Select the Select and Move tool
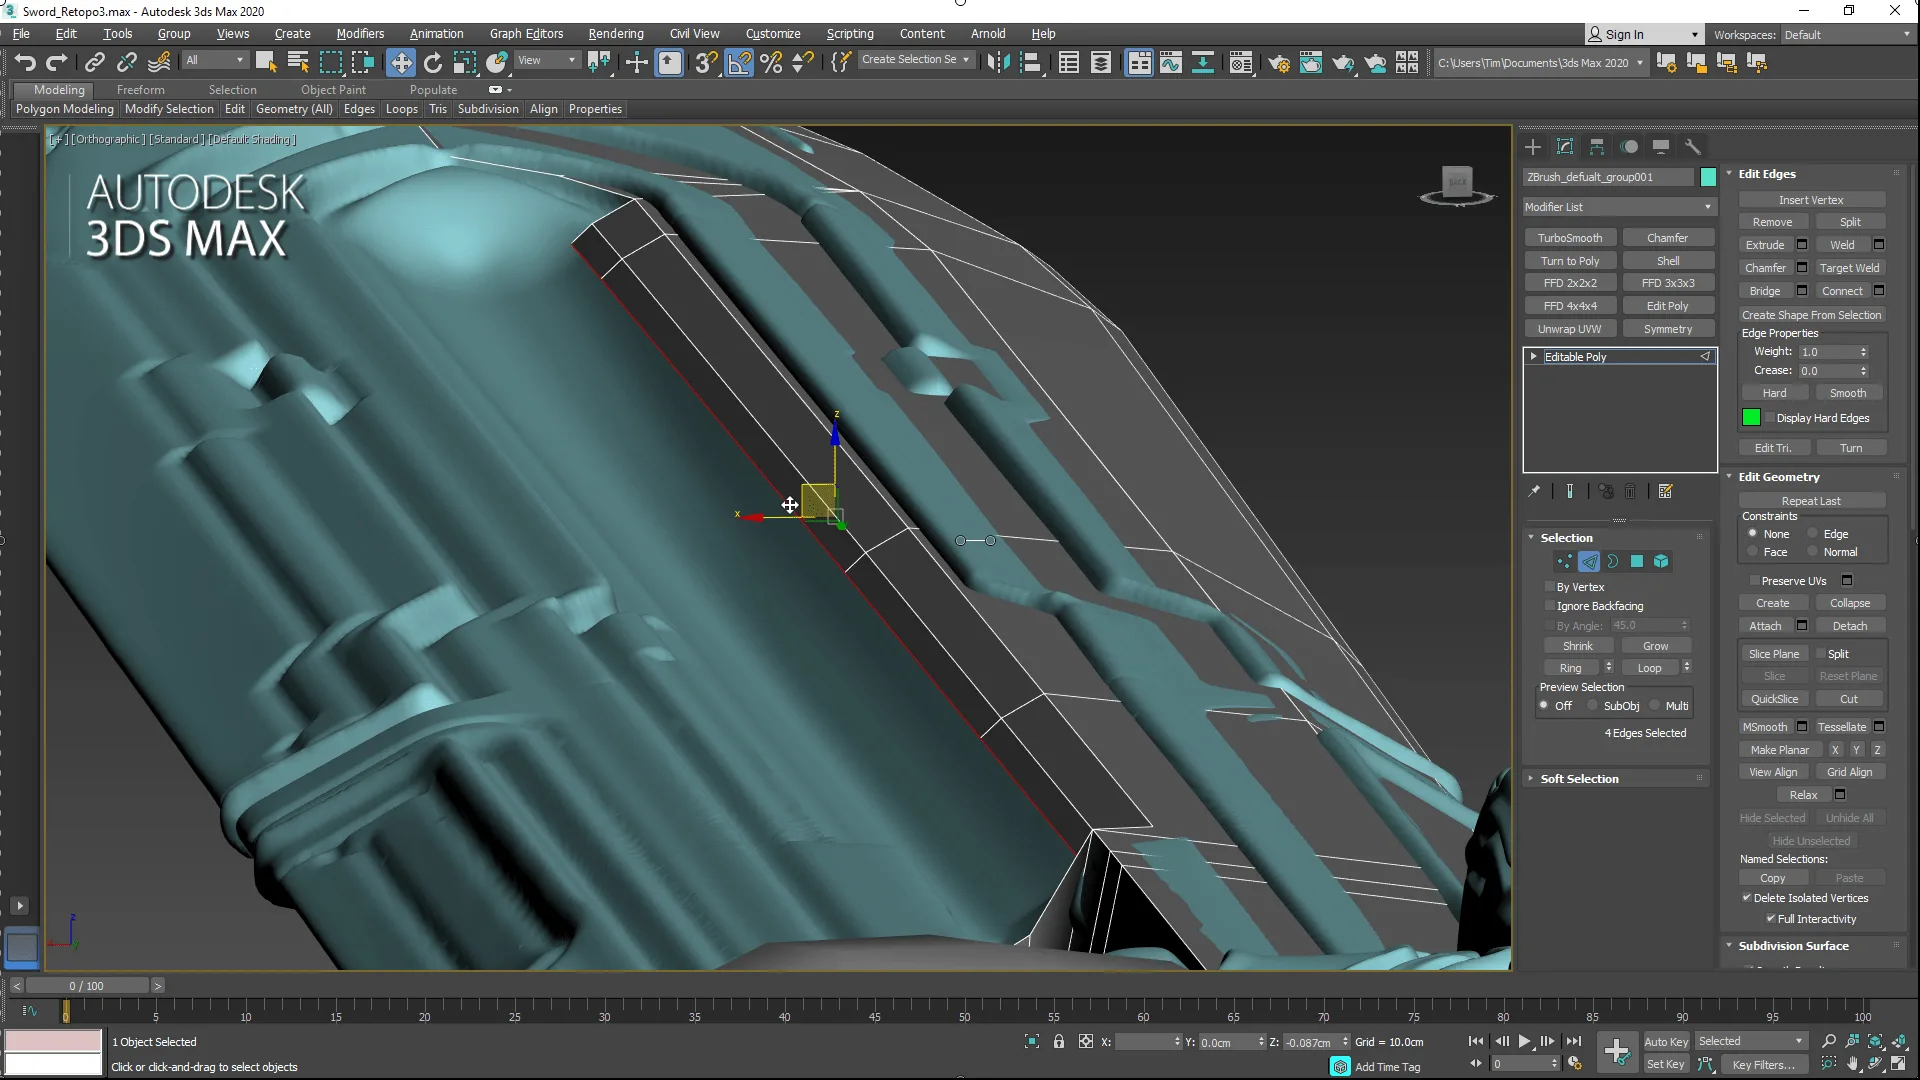This screenshot has height=1080, width=1920. click(400, 63)
